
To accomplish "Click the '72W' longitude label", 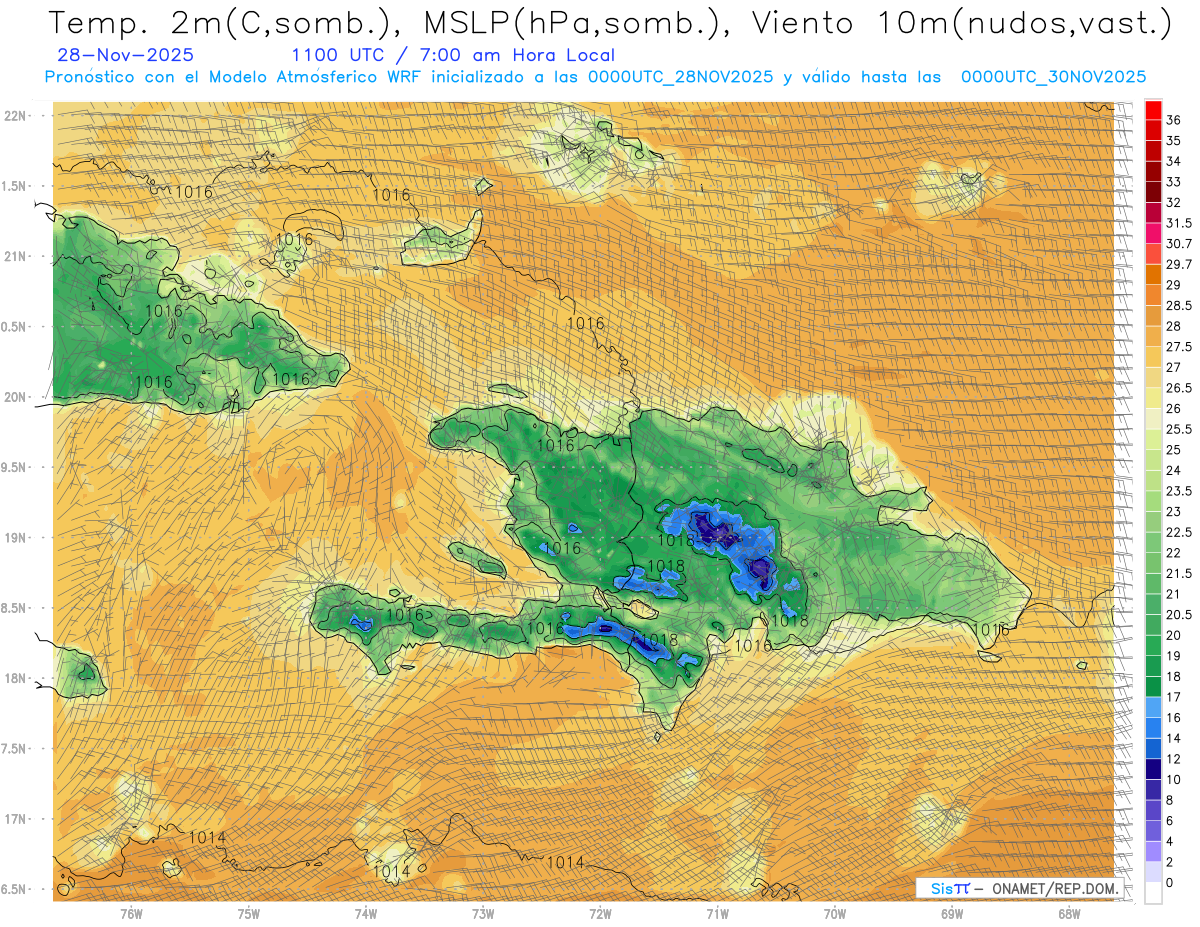I will [x=600, y=914].
